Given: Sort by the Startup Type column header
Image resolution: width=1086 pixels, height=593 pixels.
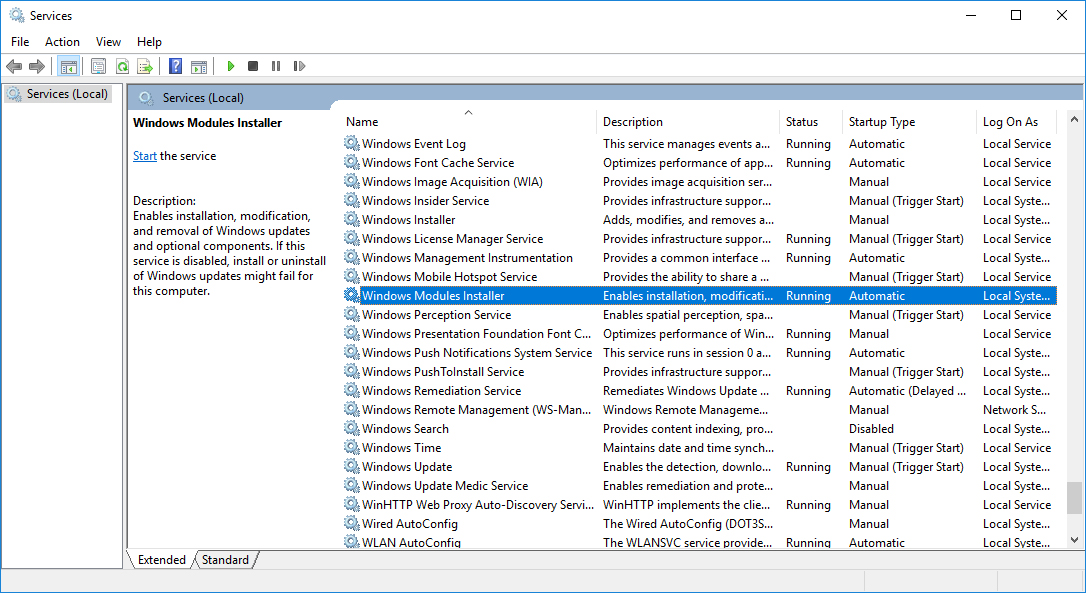Looking at the screenshot, I should click(x=909, y=121).
